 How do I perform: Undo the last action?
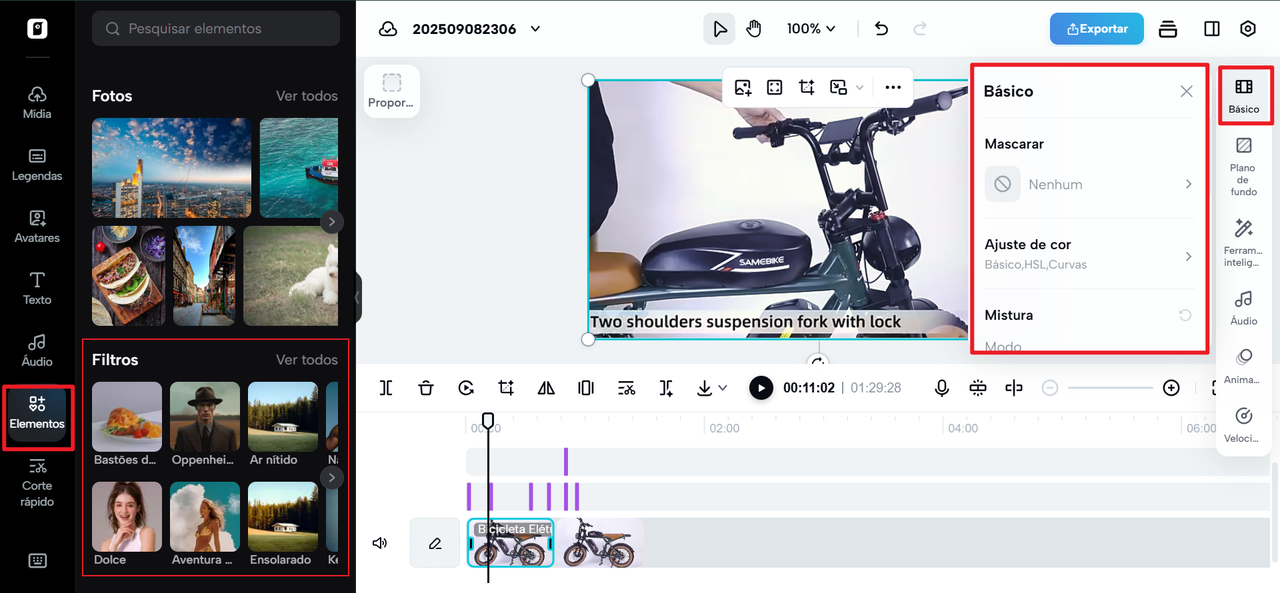[881, 29]
